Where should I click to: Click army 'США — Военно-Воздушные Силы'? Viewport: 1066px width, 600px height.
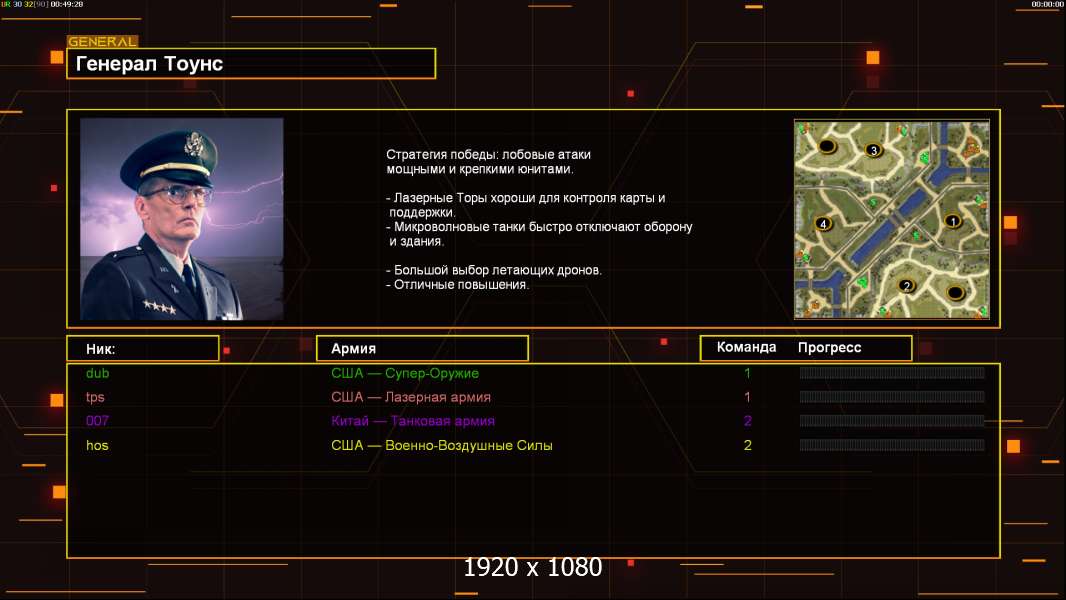(441, 445)
